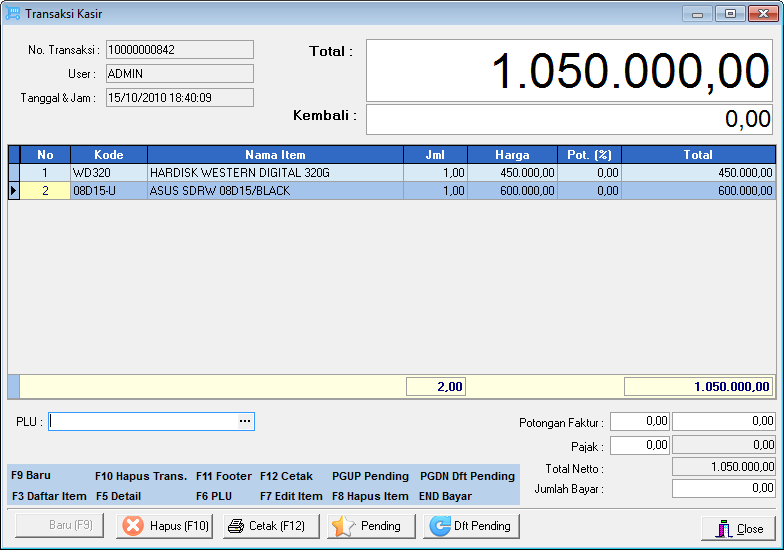Click the PGUP Pending shortcut label
784x550 pixels.
click(370, 476)
